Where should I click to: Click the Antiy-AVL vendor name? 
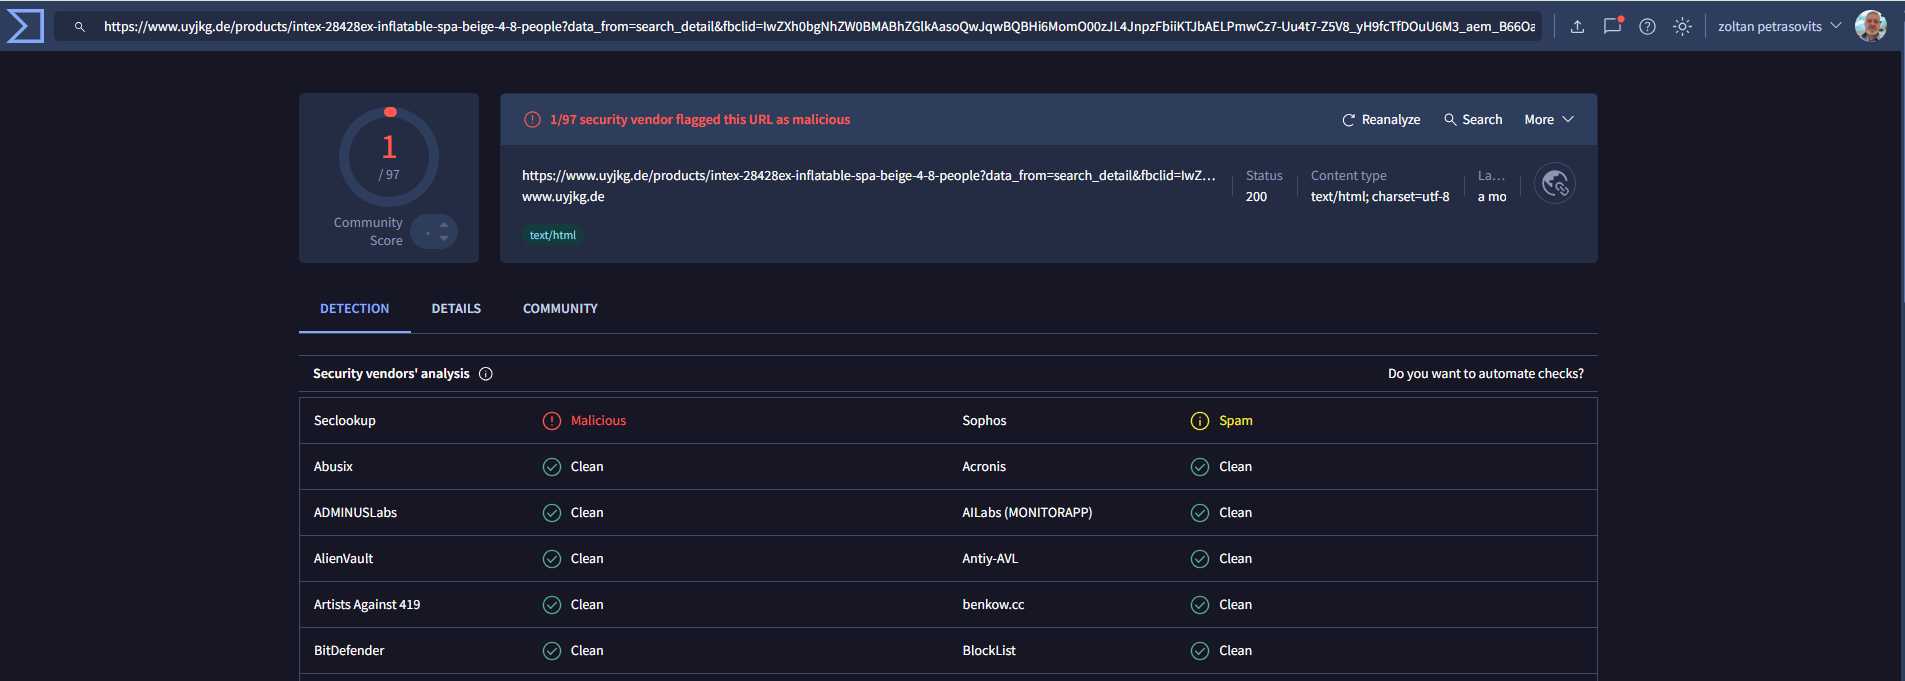pos(990,559)
